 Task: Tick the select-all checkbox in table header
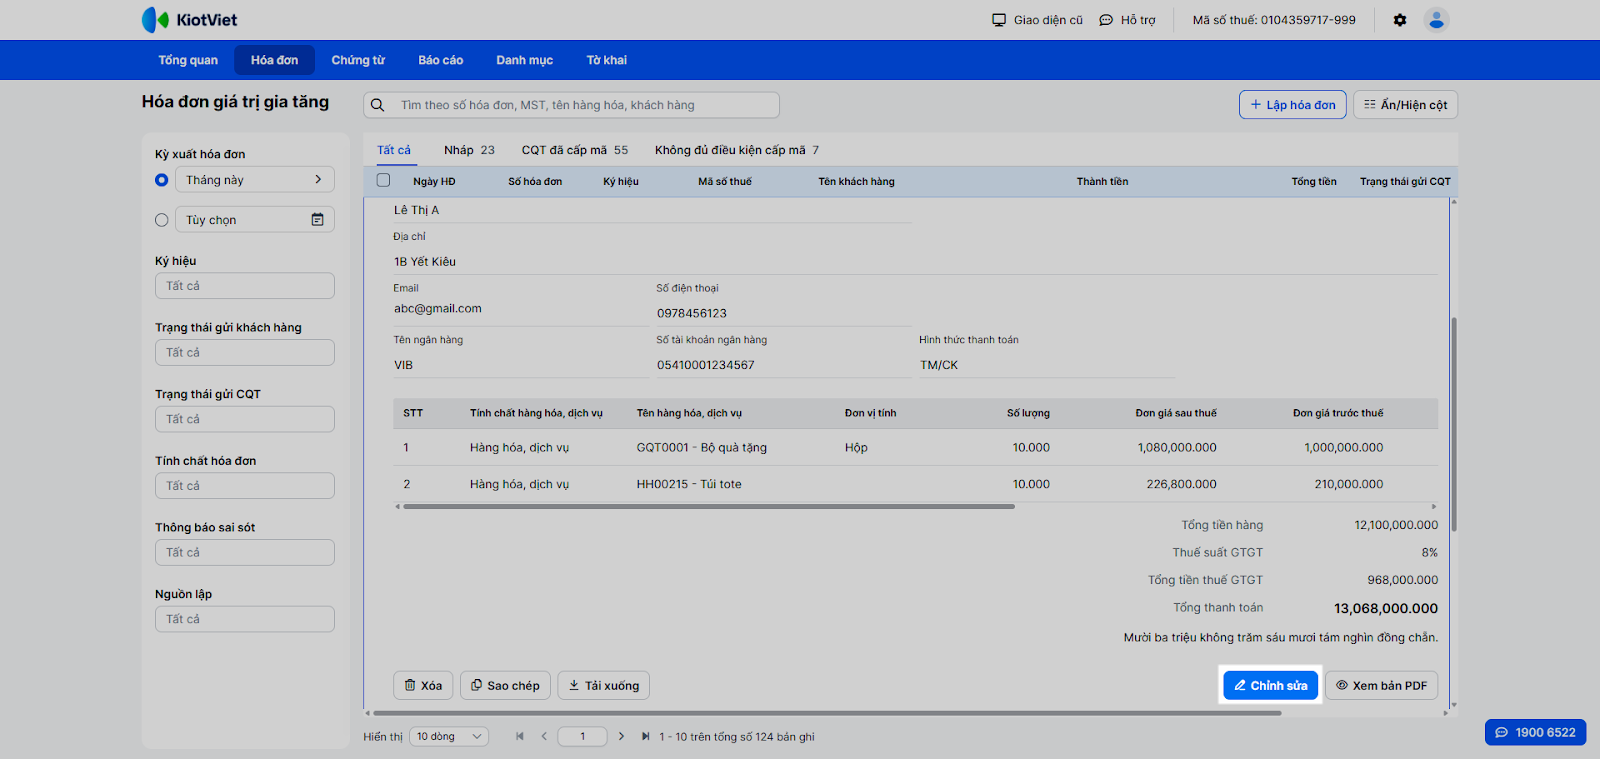[x=383, y=181]
